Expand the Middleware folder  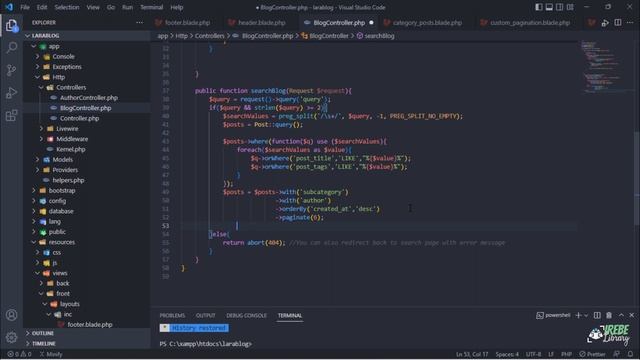coord(87,139)
